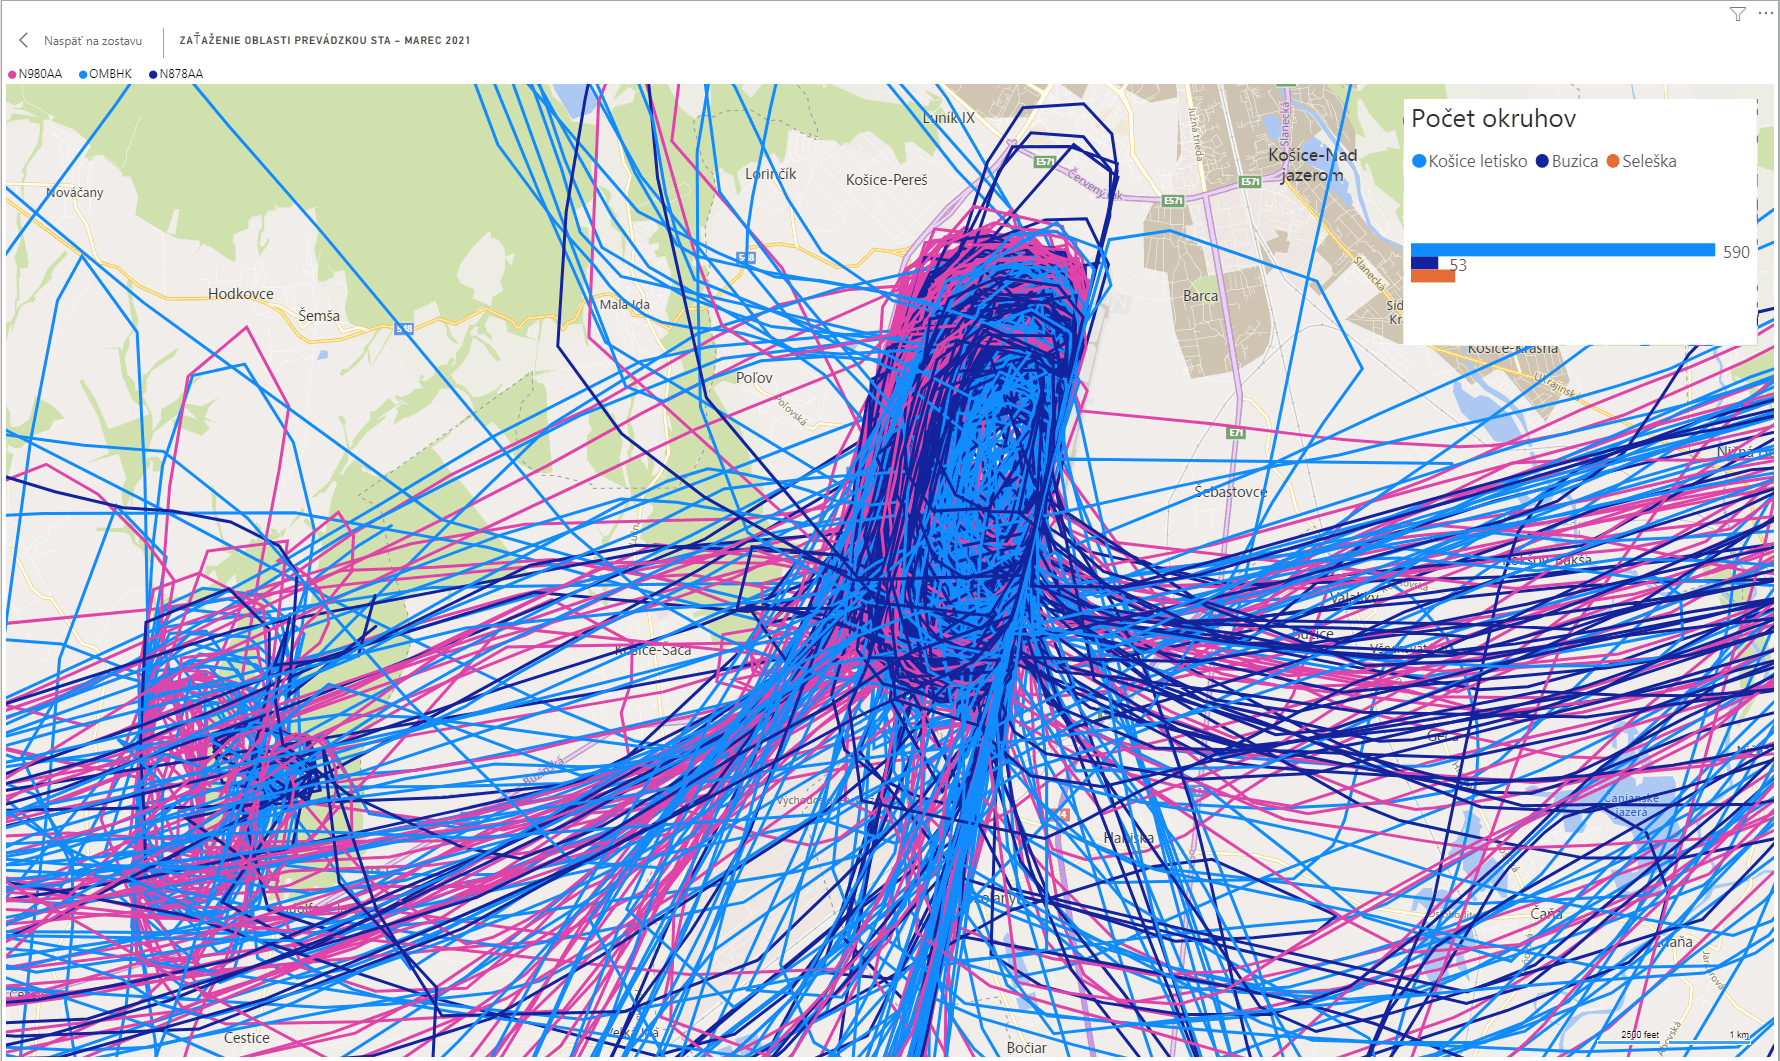Go back via Naspäť na zostavu
The height and width of the screenshot is (1061, 1780).
click(x=92, y=41)
